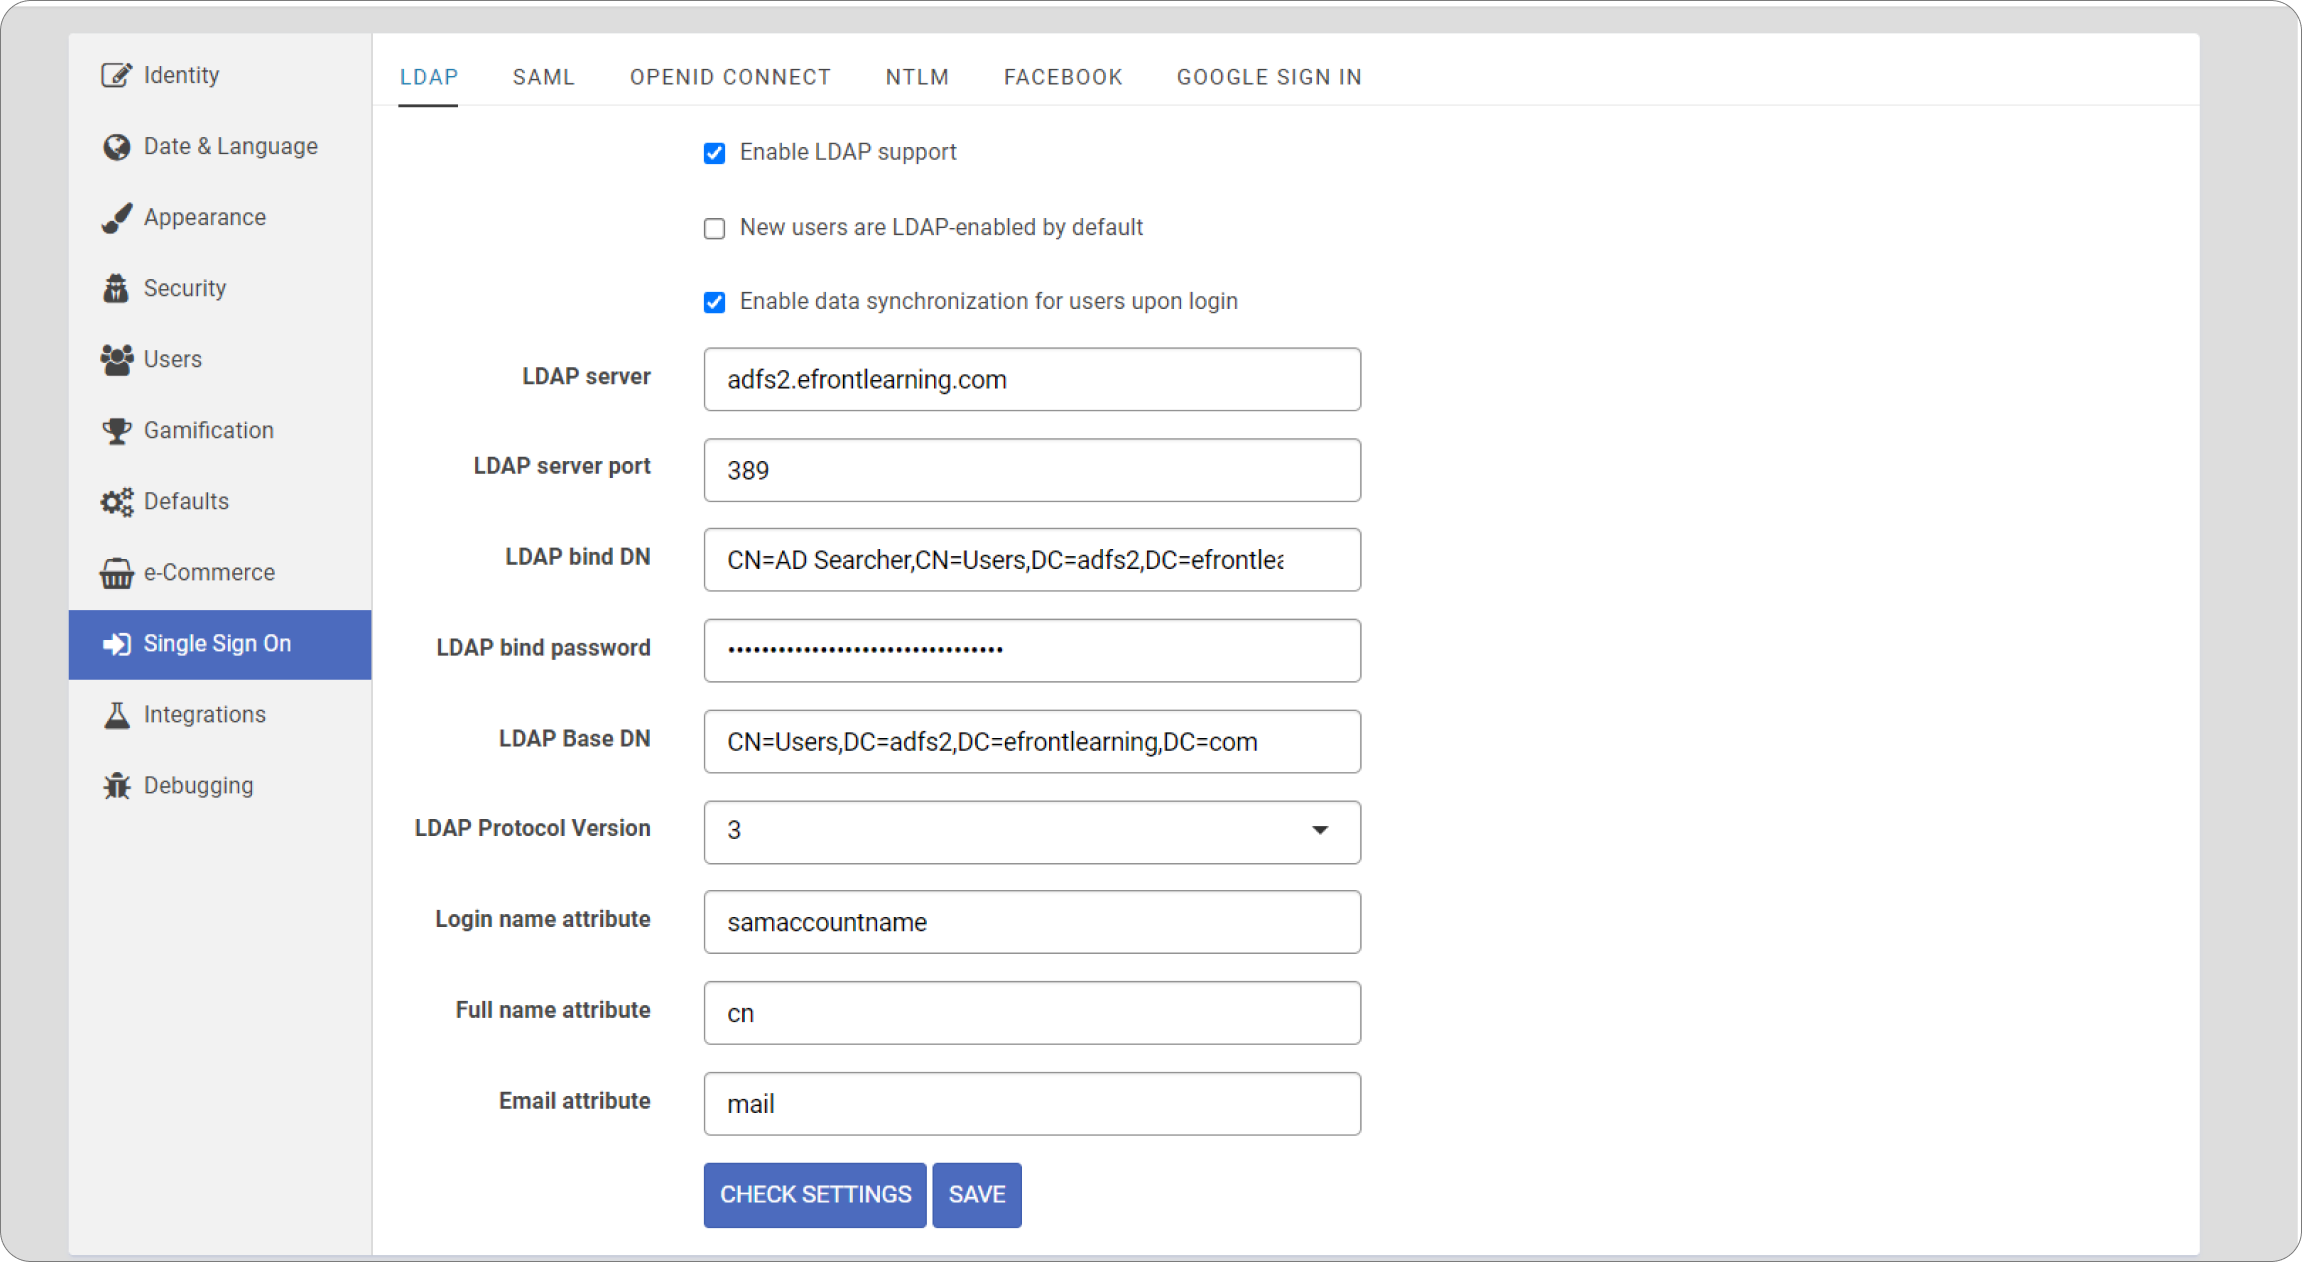Image resolution: width=2302 pixels, height=1262 pixels.
Task: Click the LDAP server port field
Action: pyautogui.click(x=1032, y=470)
